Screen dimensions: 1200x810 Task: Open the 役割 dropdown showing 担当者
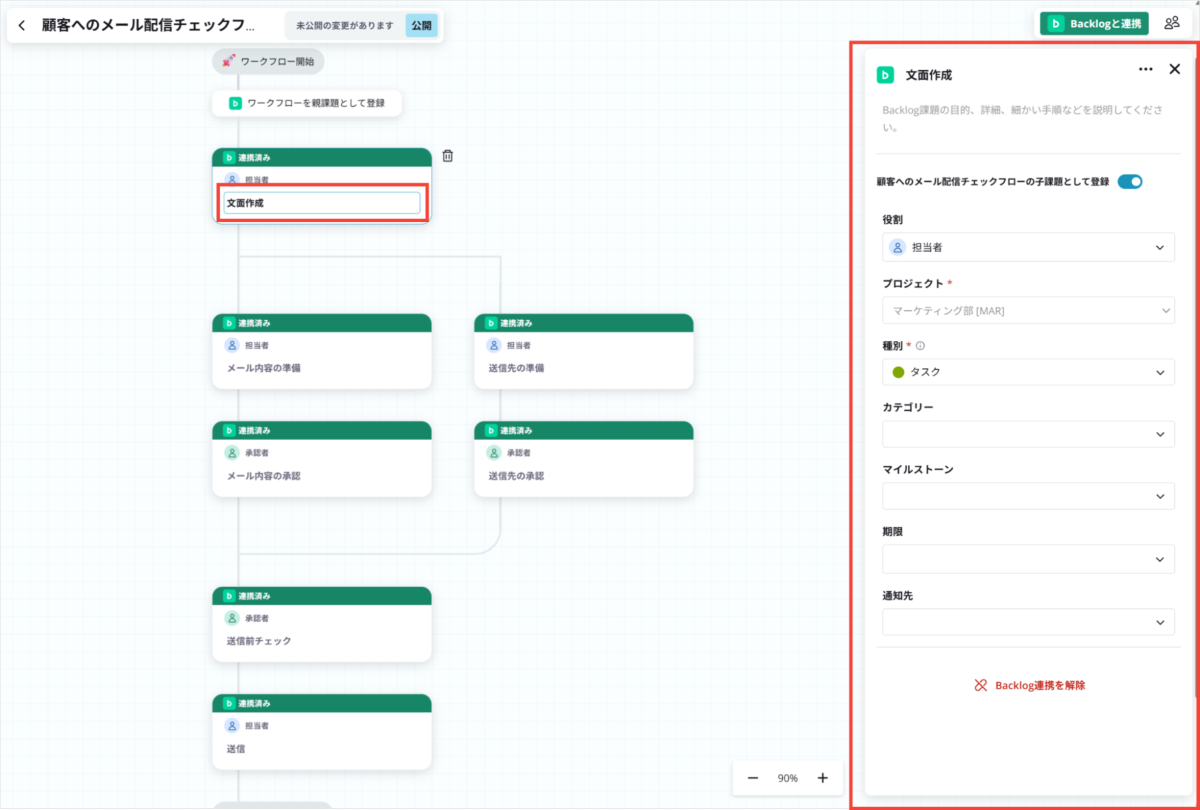pos(1028,247)
